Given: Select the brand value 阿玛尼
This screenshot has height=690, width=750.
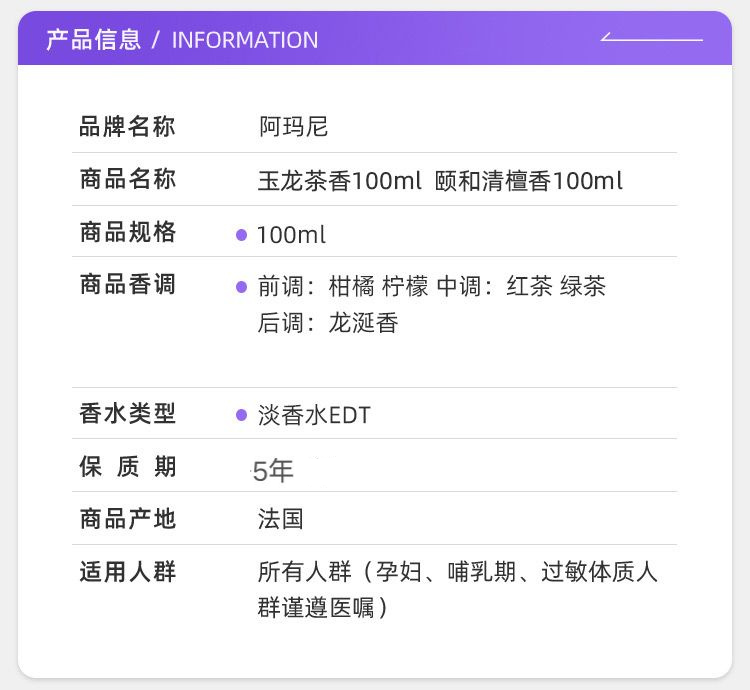Looking at the screenshot, I should click(293, 127).
